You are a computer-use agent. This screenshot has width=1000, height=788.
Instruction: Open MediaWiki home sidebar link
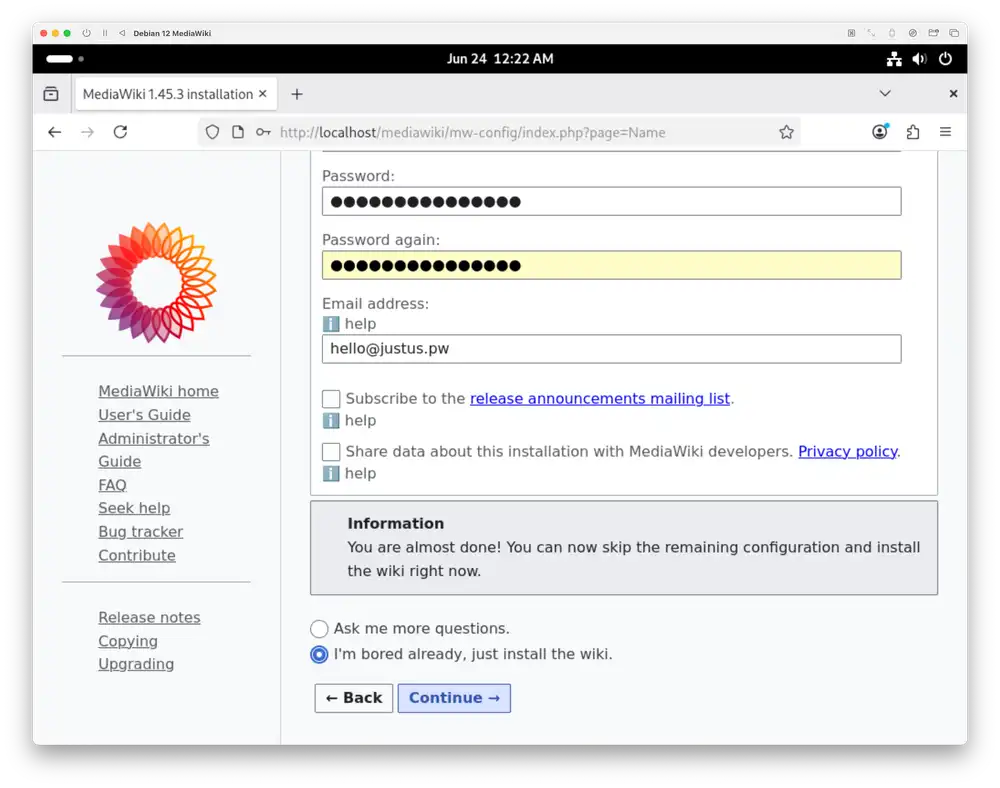coord(158,391)
